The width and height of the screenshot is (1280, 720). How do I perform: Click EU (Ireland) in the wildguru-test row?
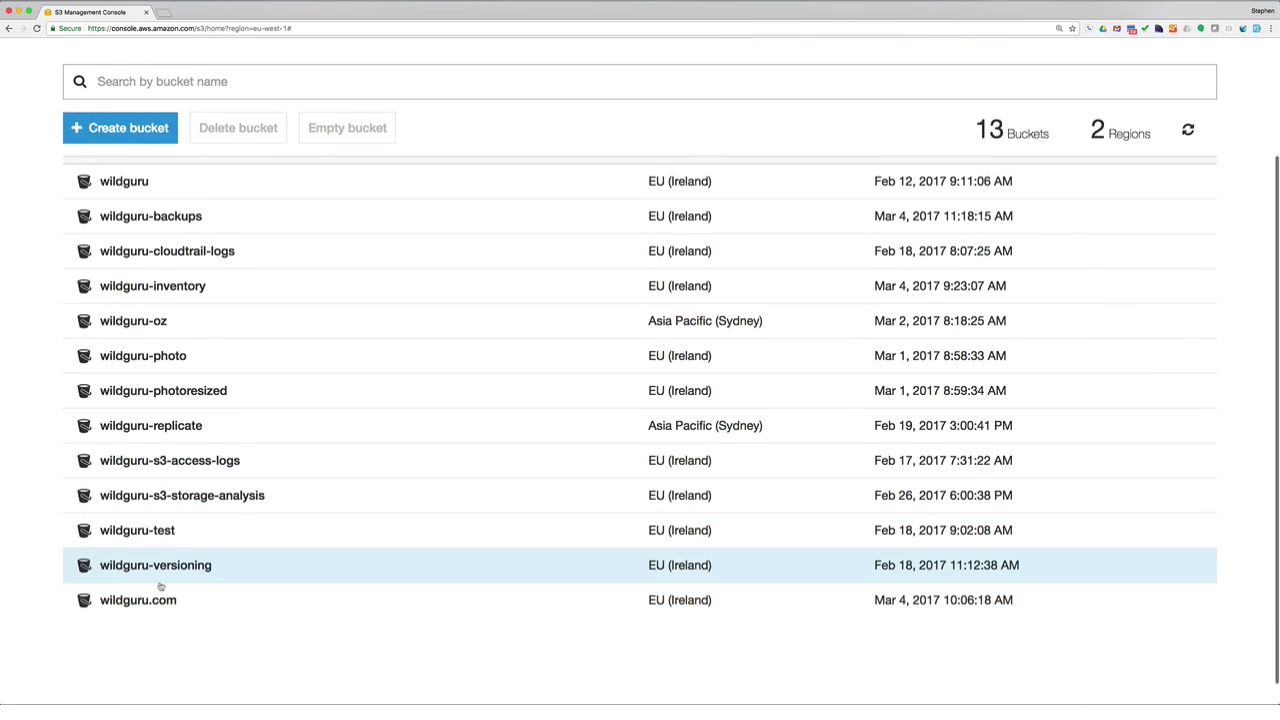(680, 531)
